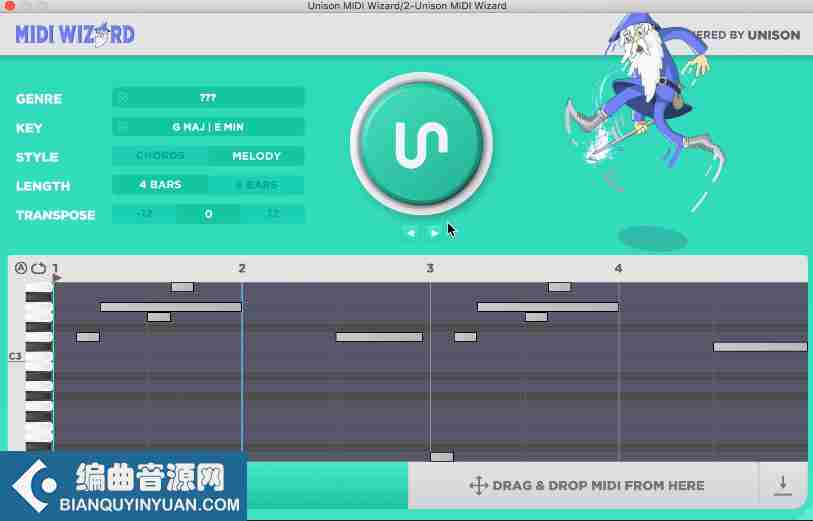Click the big Unison generate button

pyautogui.click(x=421, y=144)
